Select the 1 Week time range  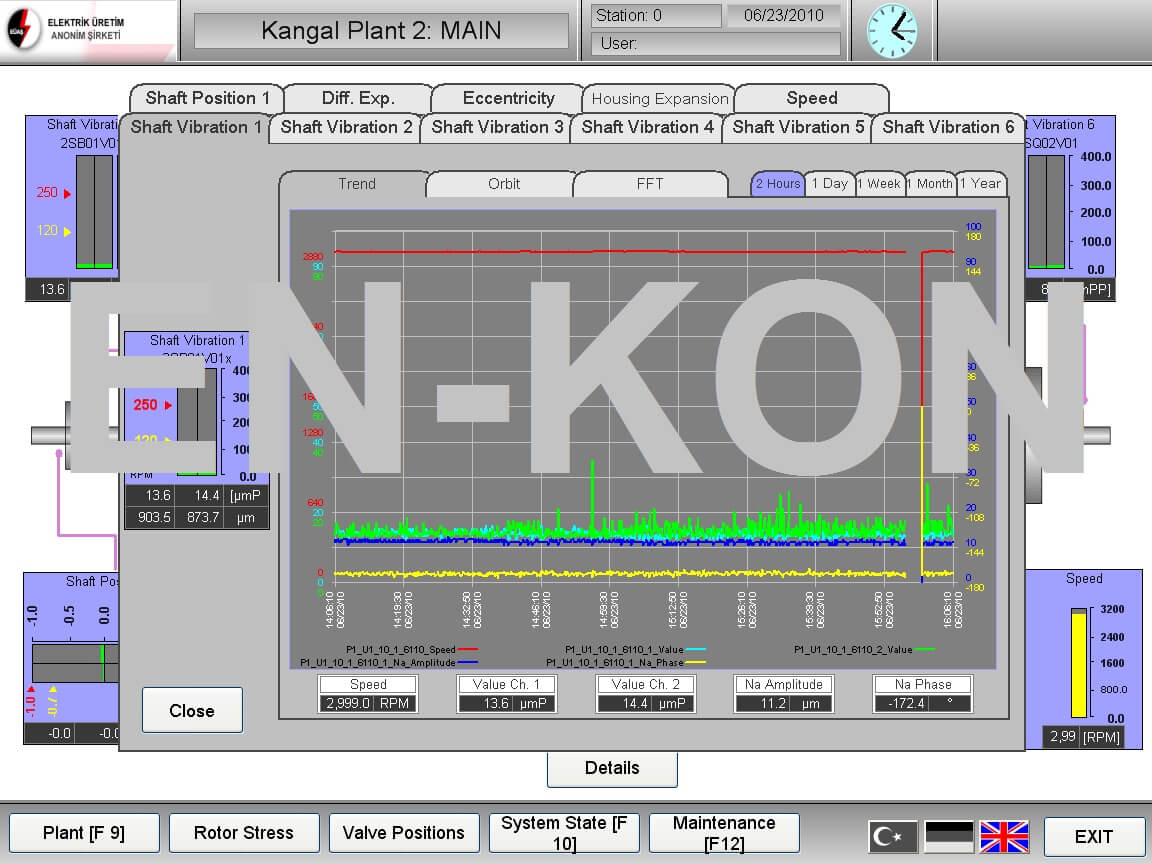point(879,184)
